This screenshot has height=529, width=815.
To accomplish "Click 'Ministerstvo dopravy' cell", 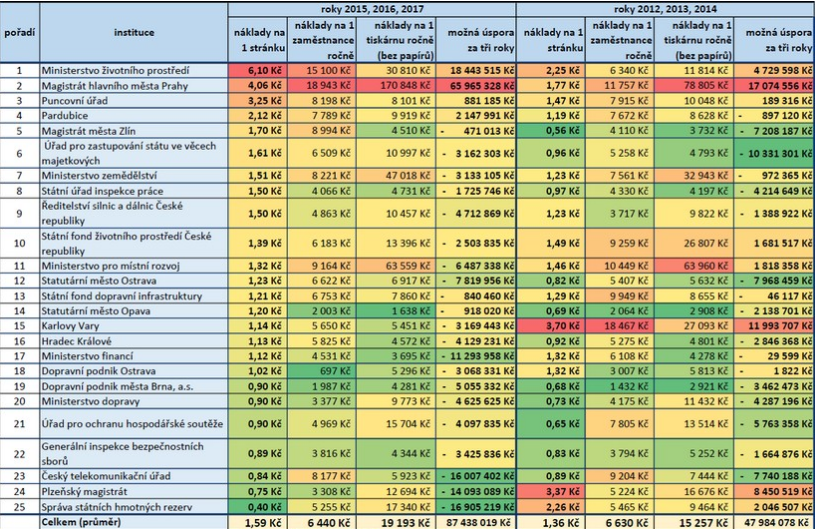I will pyautogui.click(x=134, y=401).
